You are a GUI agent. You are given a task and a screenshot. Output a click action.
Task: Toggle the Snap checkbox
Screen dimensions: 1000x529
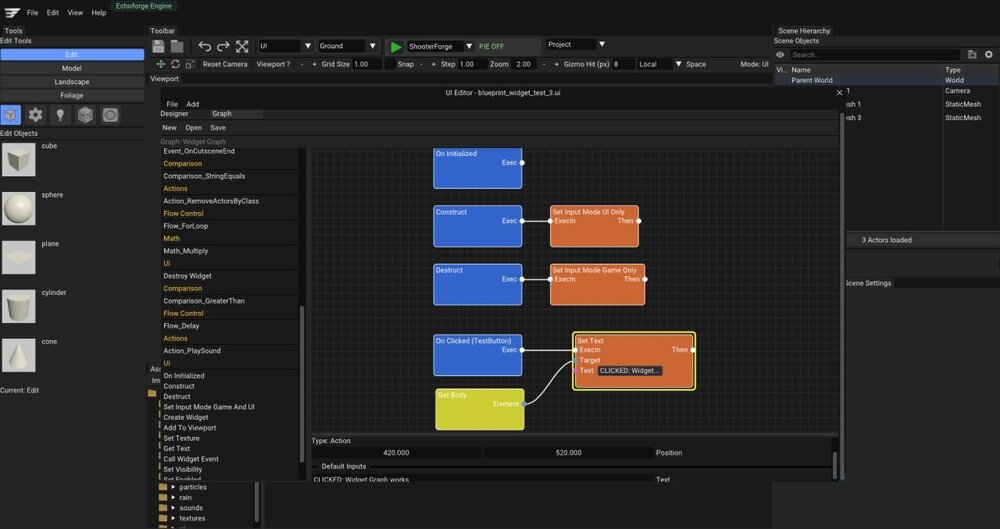point(390,64)
